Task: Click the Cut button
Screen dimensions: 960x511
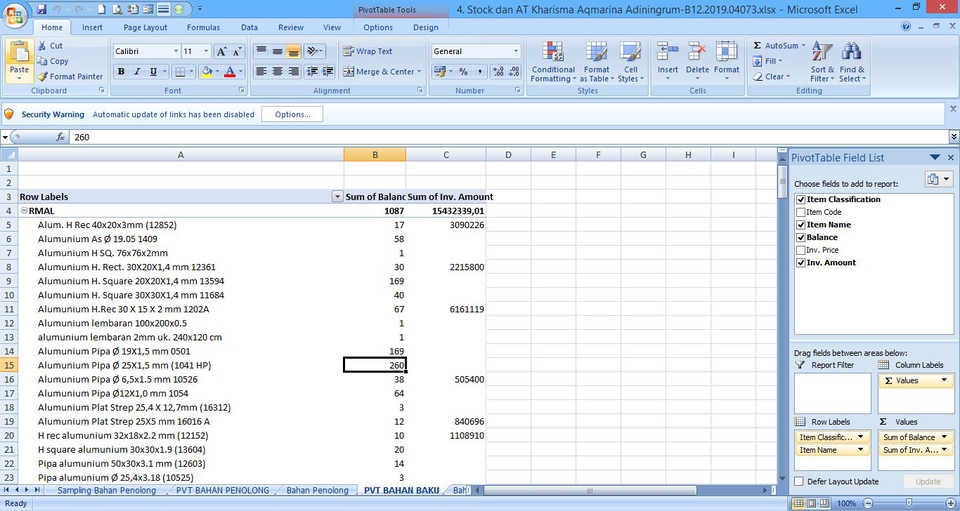Action: [x=50, y=45]
